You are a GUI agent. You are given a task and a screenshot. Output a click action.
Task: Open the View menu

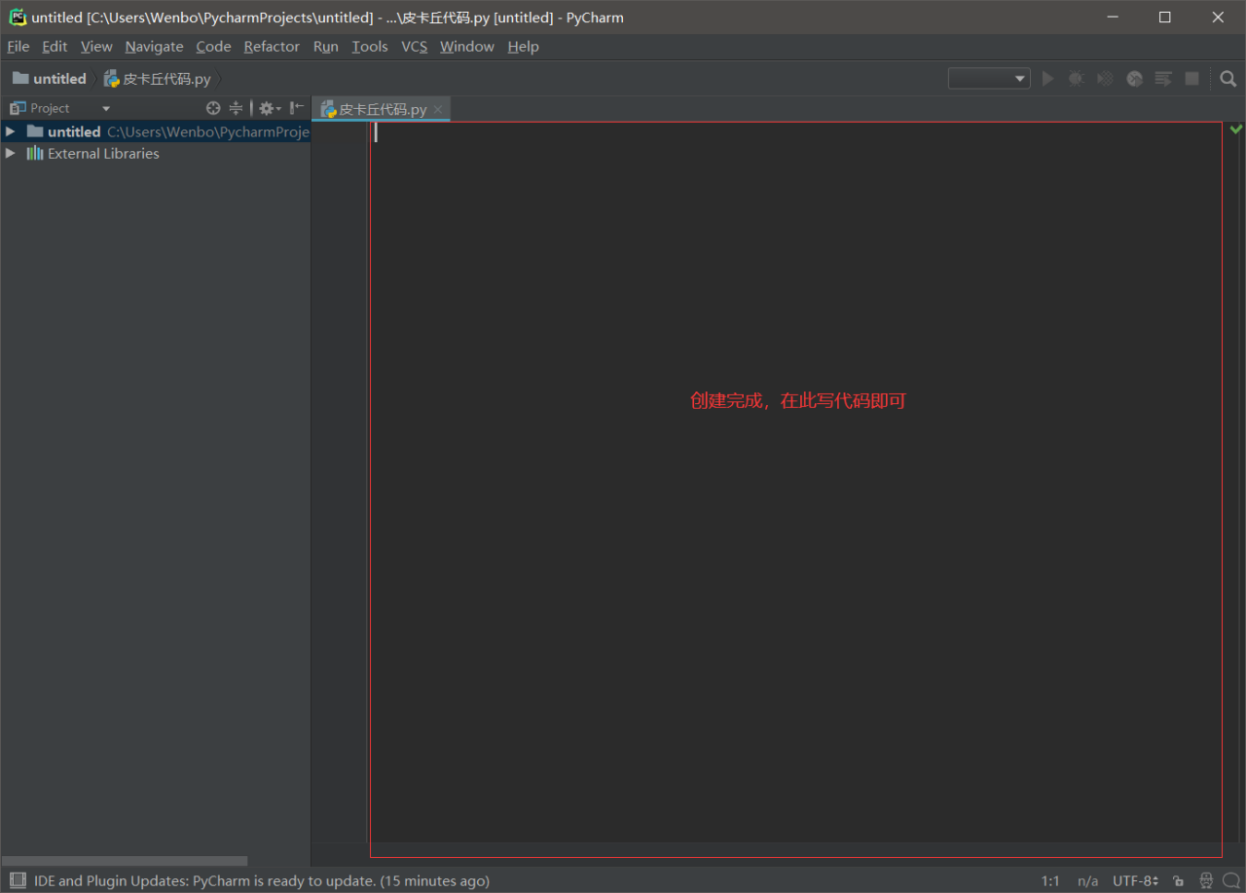click(97, 46)
